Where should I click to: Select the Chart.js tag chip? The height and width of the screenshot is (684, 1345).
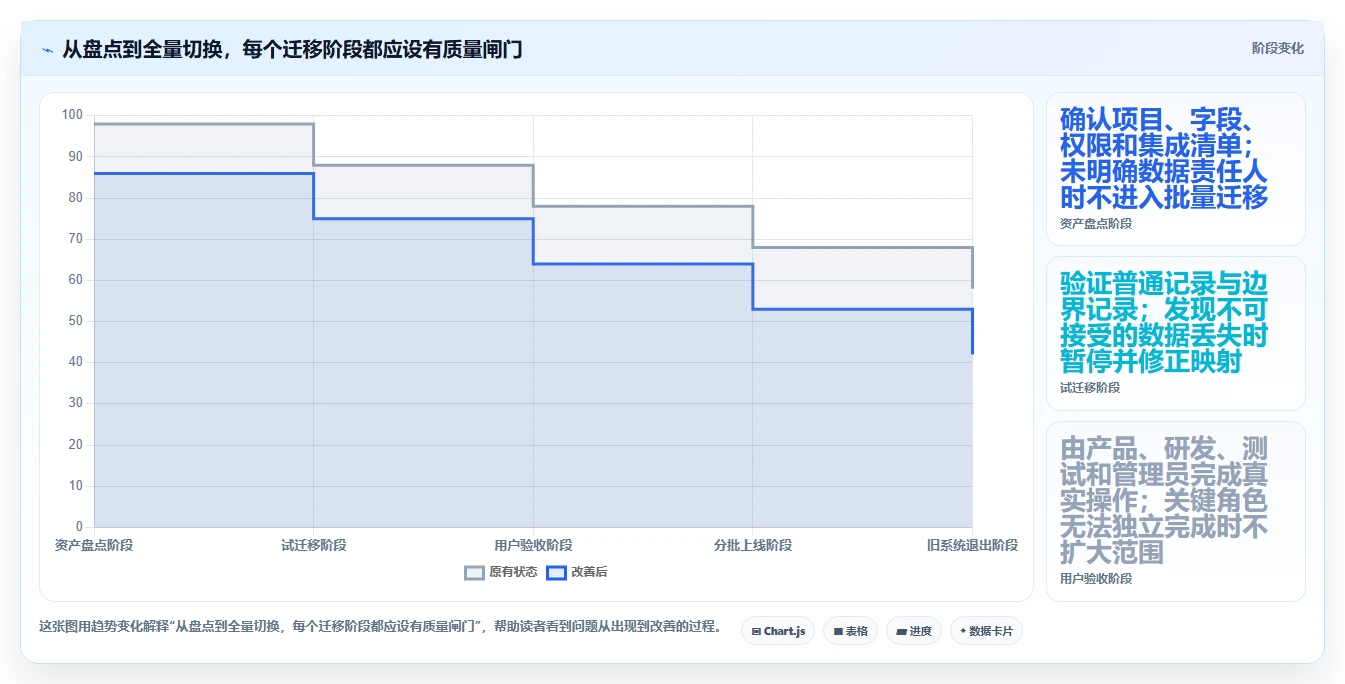(778, 631)
